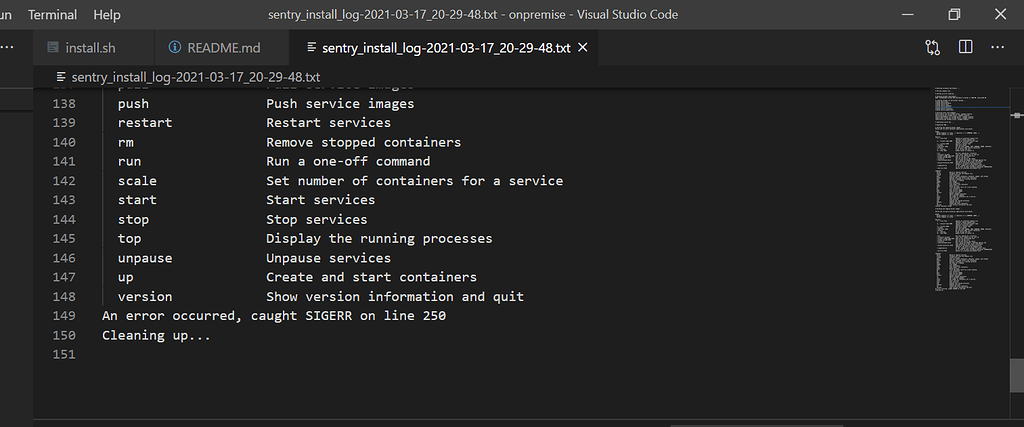
Task: Select the sentry_install_log tab title
Action: (x=446, y=47)
